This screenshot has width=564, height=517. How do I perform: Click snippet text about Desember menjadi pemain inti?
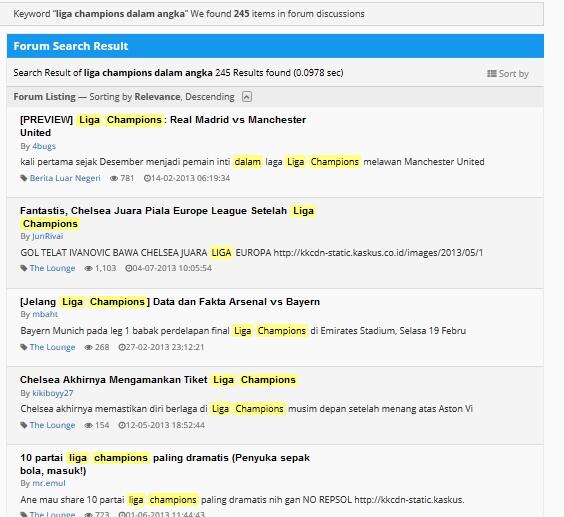(x=252, y=162)
